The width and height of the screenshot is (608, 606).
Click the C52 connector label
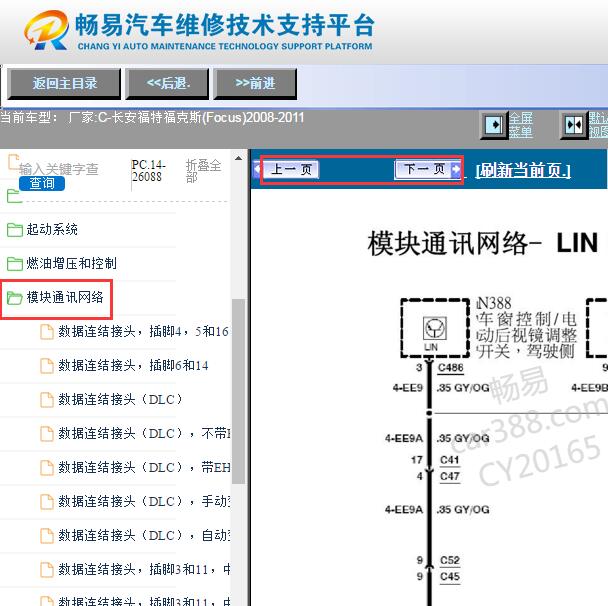450,560
